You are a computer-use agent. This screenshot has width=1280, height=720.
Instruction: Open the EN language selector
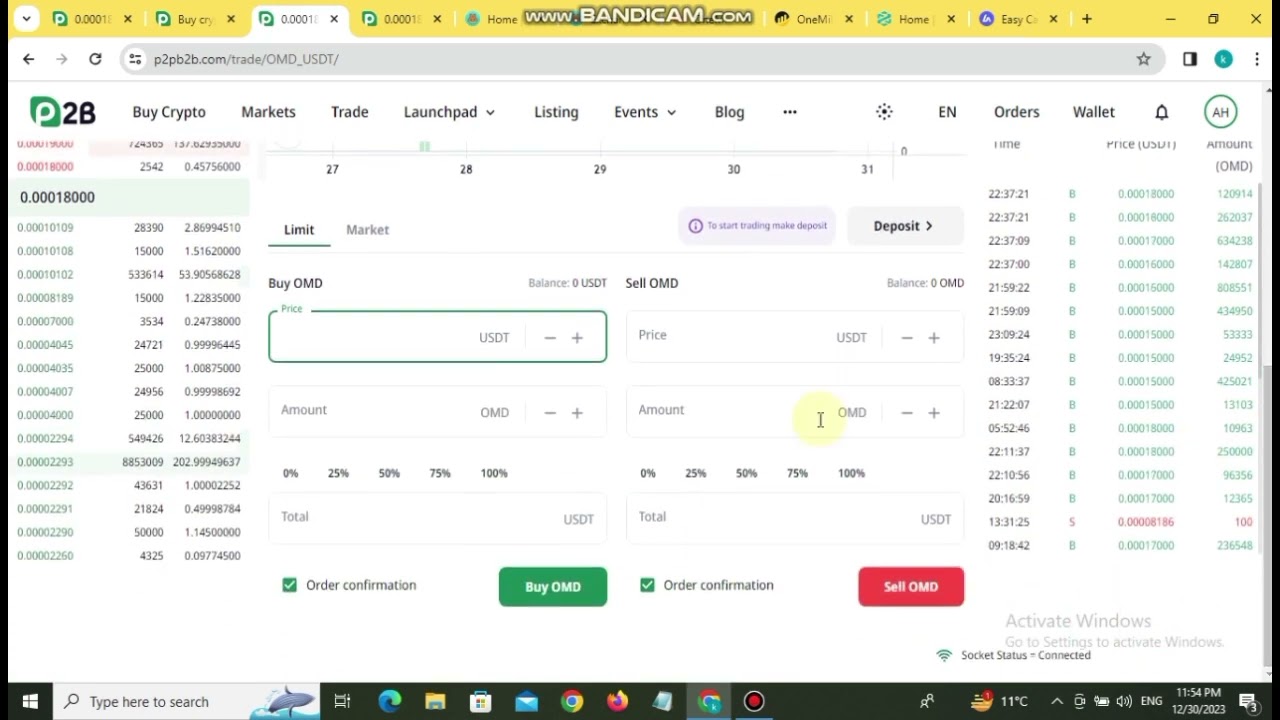pos(947,112)
